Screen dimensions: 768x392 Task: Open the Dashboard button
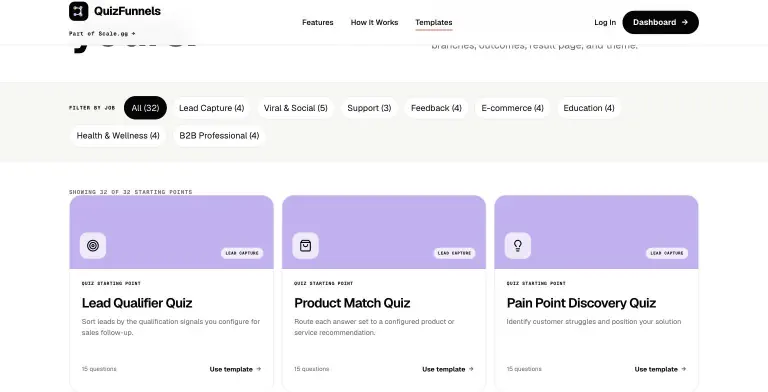click(660, 23)
